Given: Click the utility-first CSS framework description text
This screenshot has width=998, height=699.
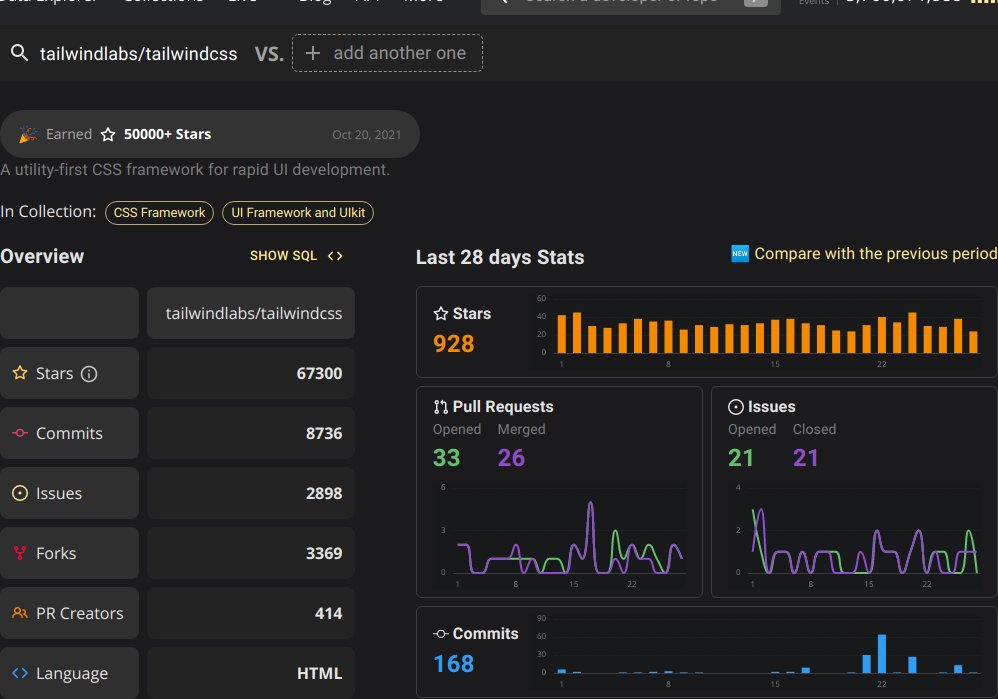Looking at the screenshot, I should [195, 170].
